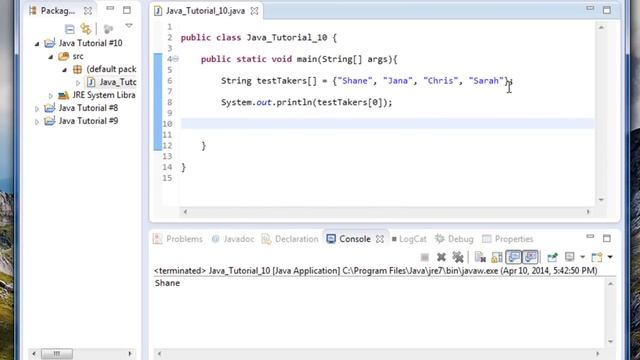Click the console horizontal scrollbar left arrow
Screen dimensions: 640x360
coord(160,354)
